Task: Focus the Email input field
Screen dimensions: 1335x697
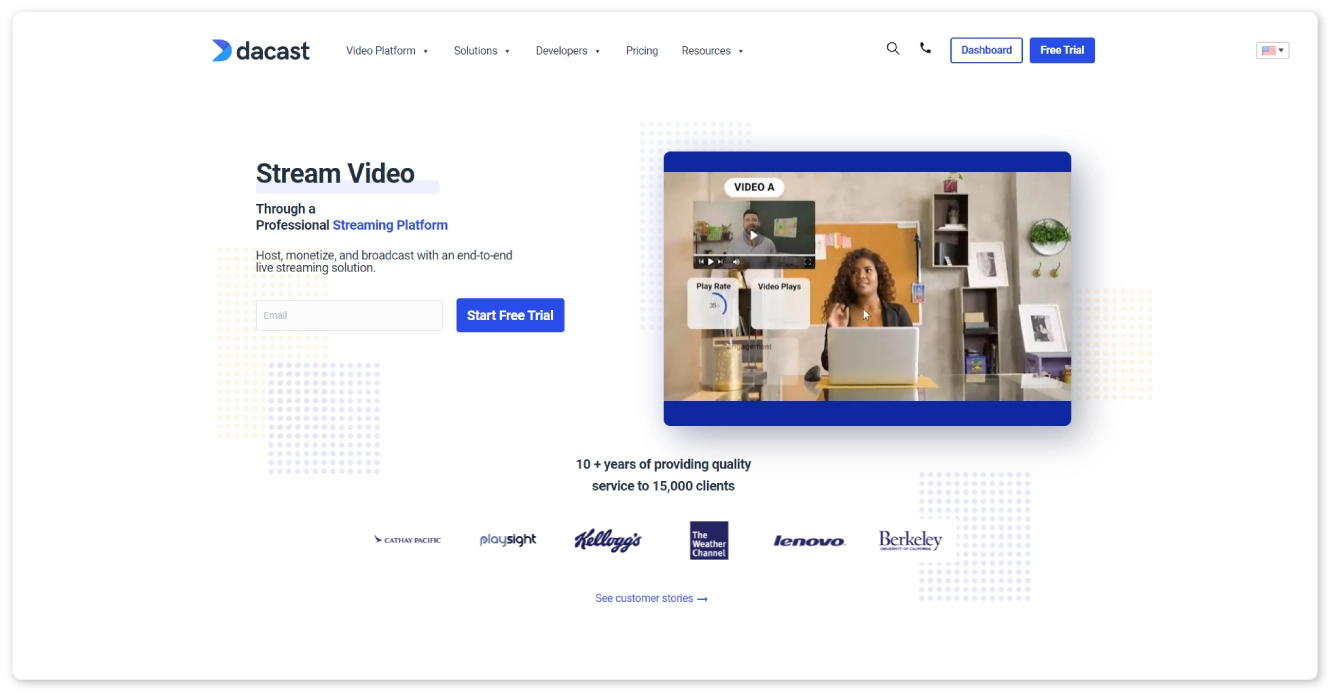Action: point(349,316)
